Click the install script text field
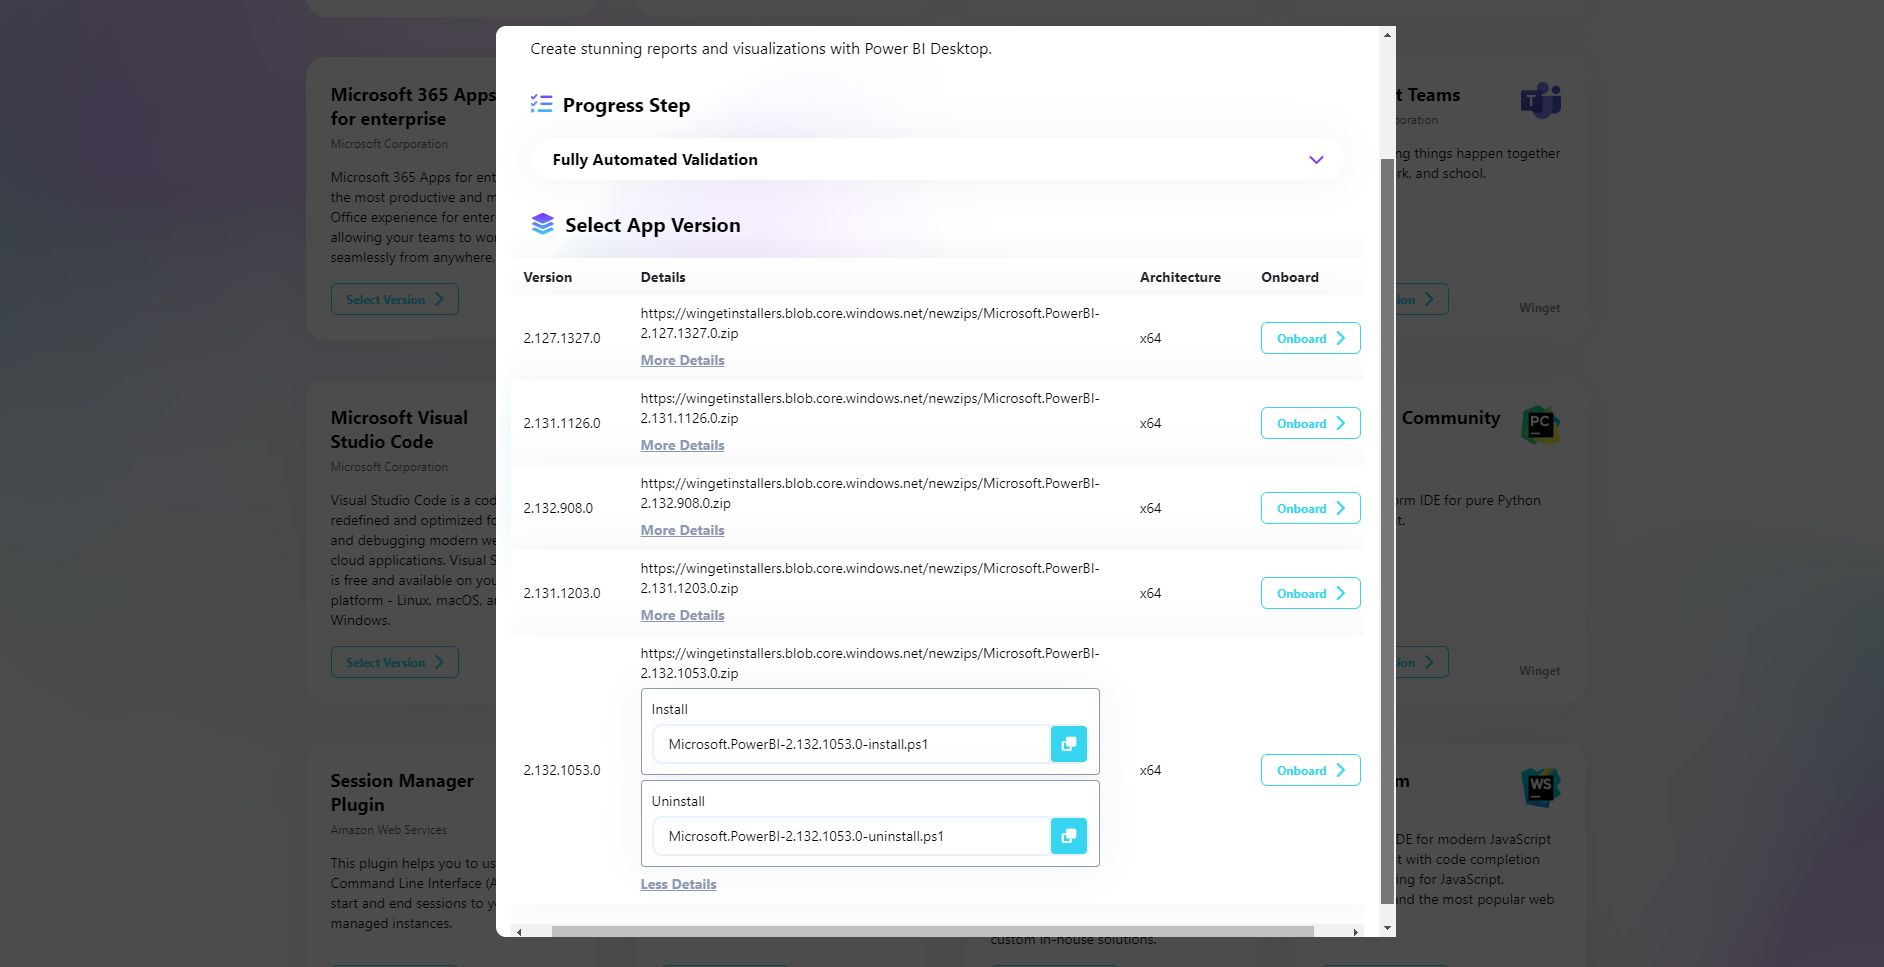Image resolution: width=1884 pixels, height=967 pixels. click(850, 744)
